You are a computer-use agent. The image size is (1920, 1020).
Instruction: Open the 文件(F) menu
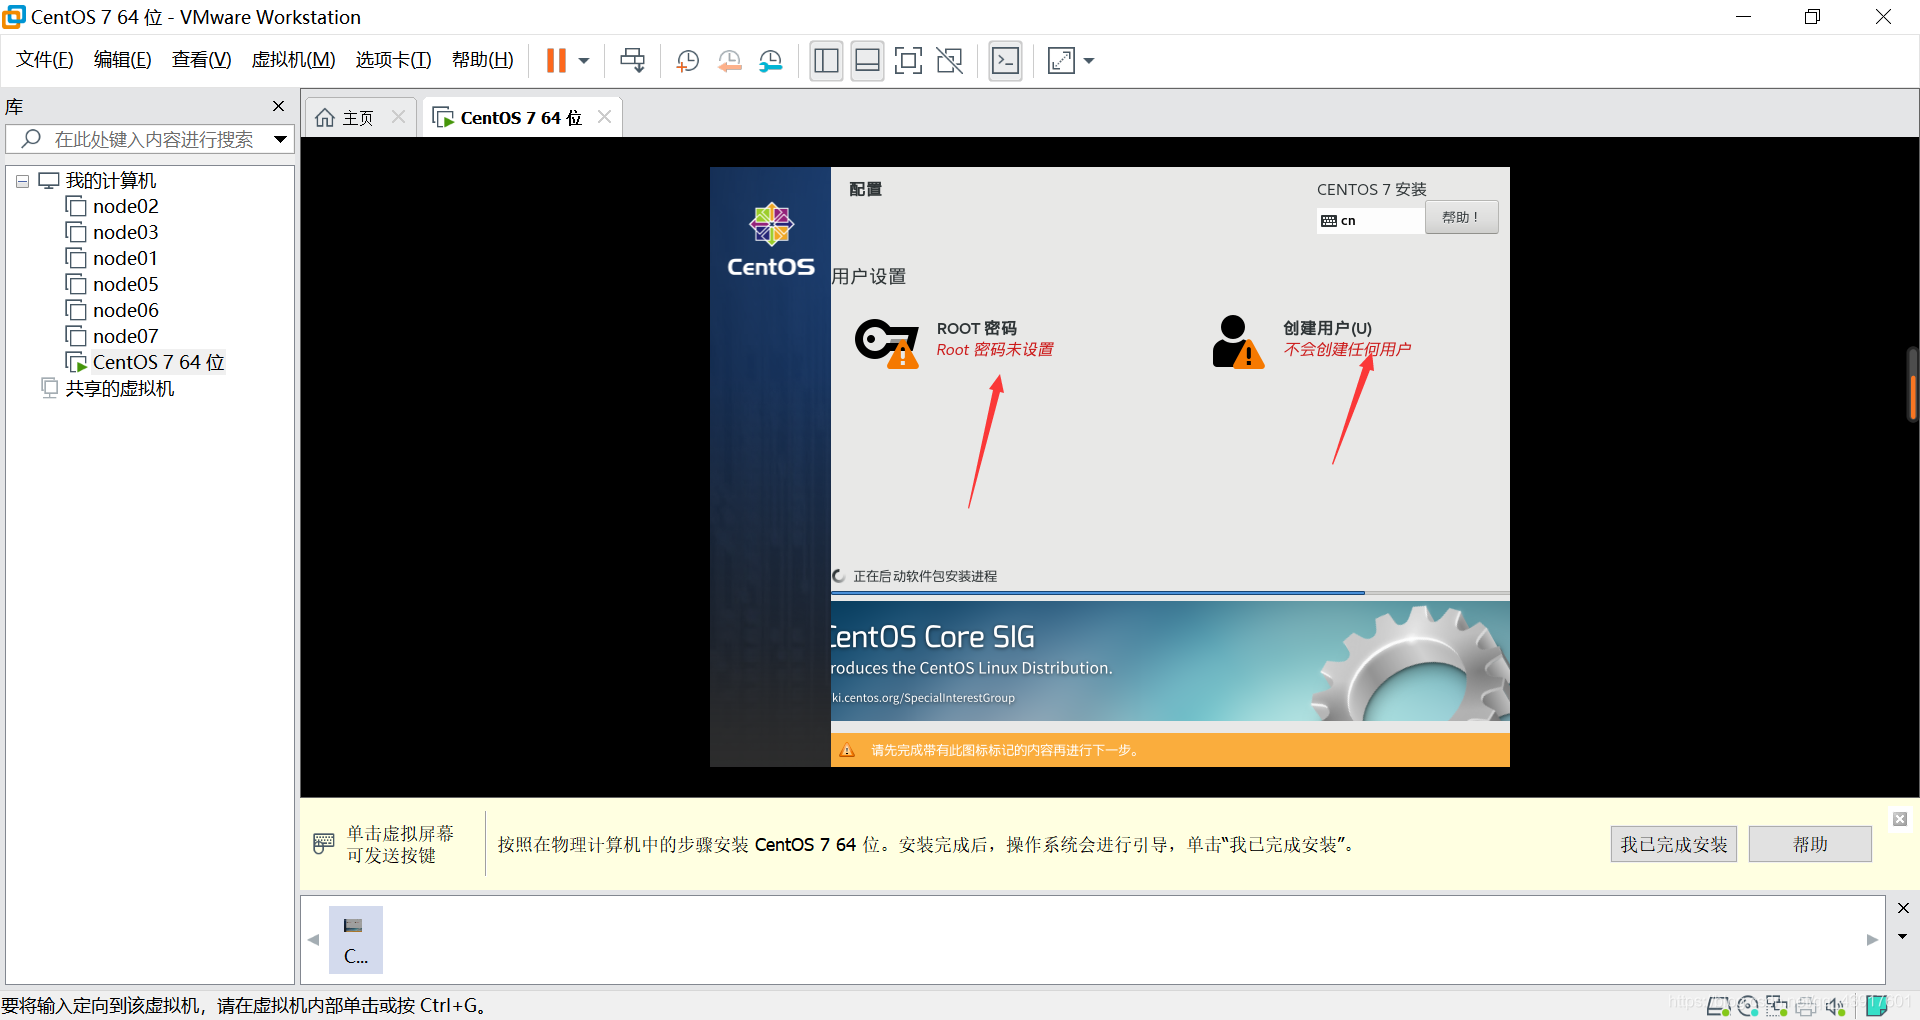pyautogui.click(x=45, y=60)
